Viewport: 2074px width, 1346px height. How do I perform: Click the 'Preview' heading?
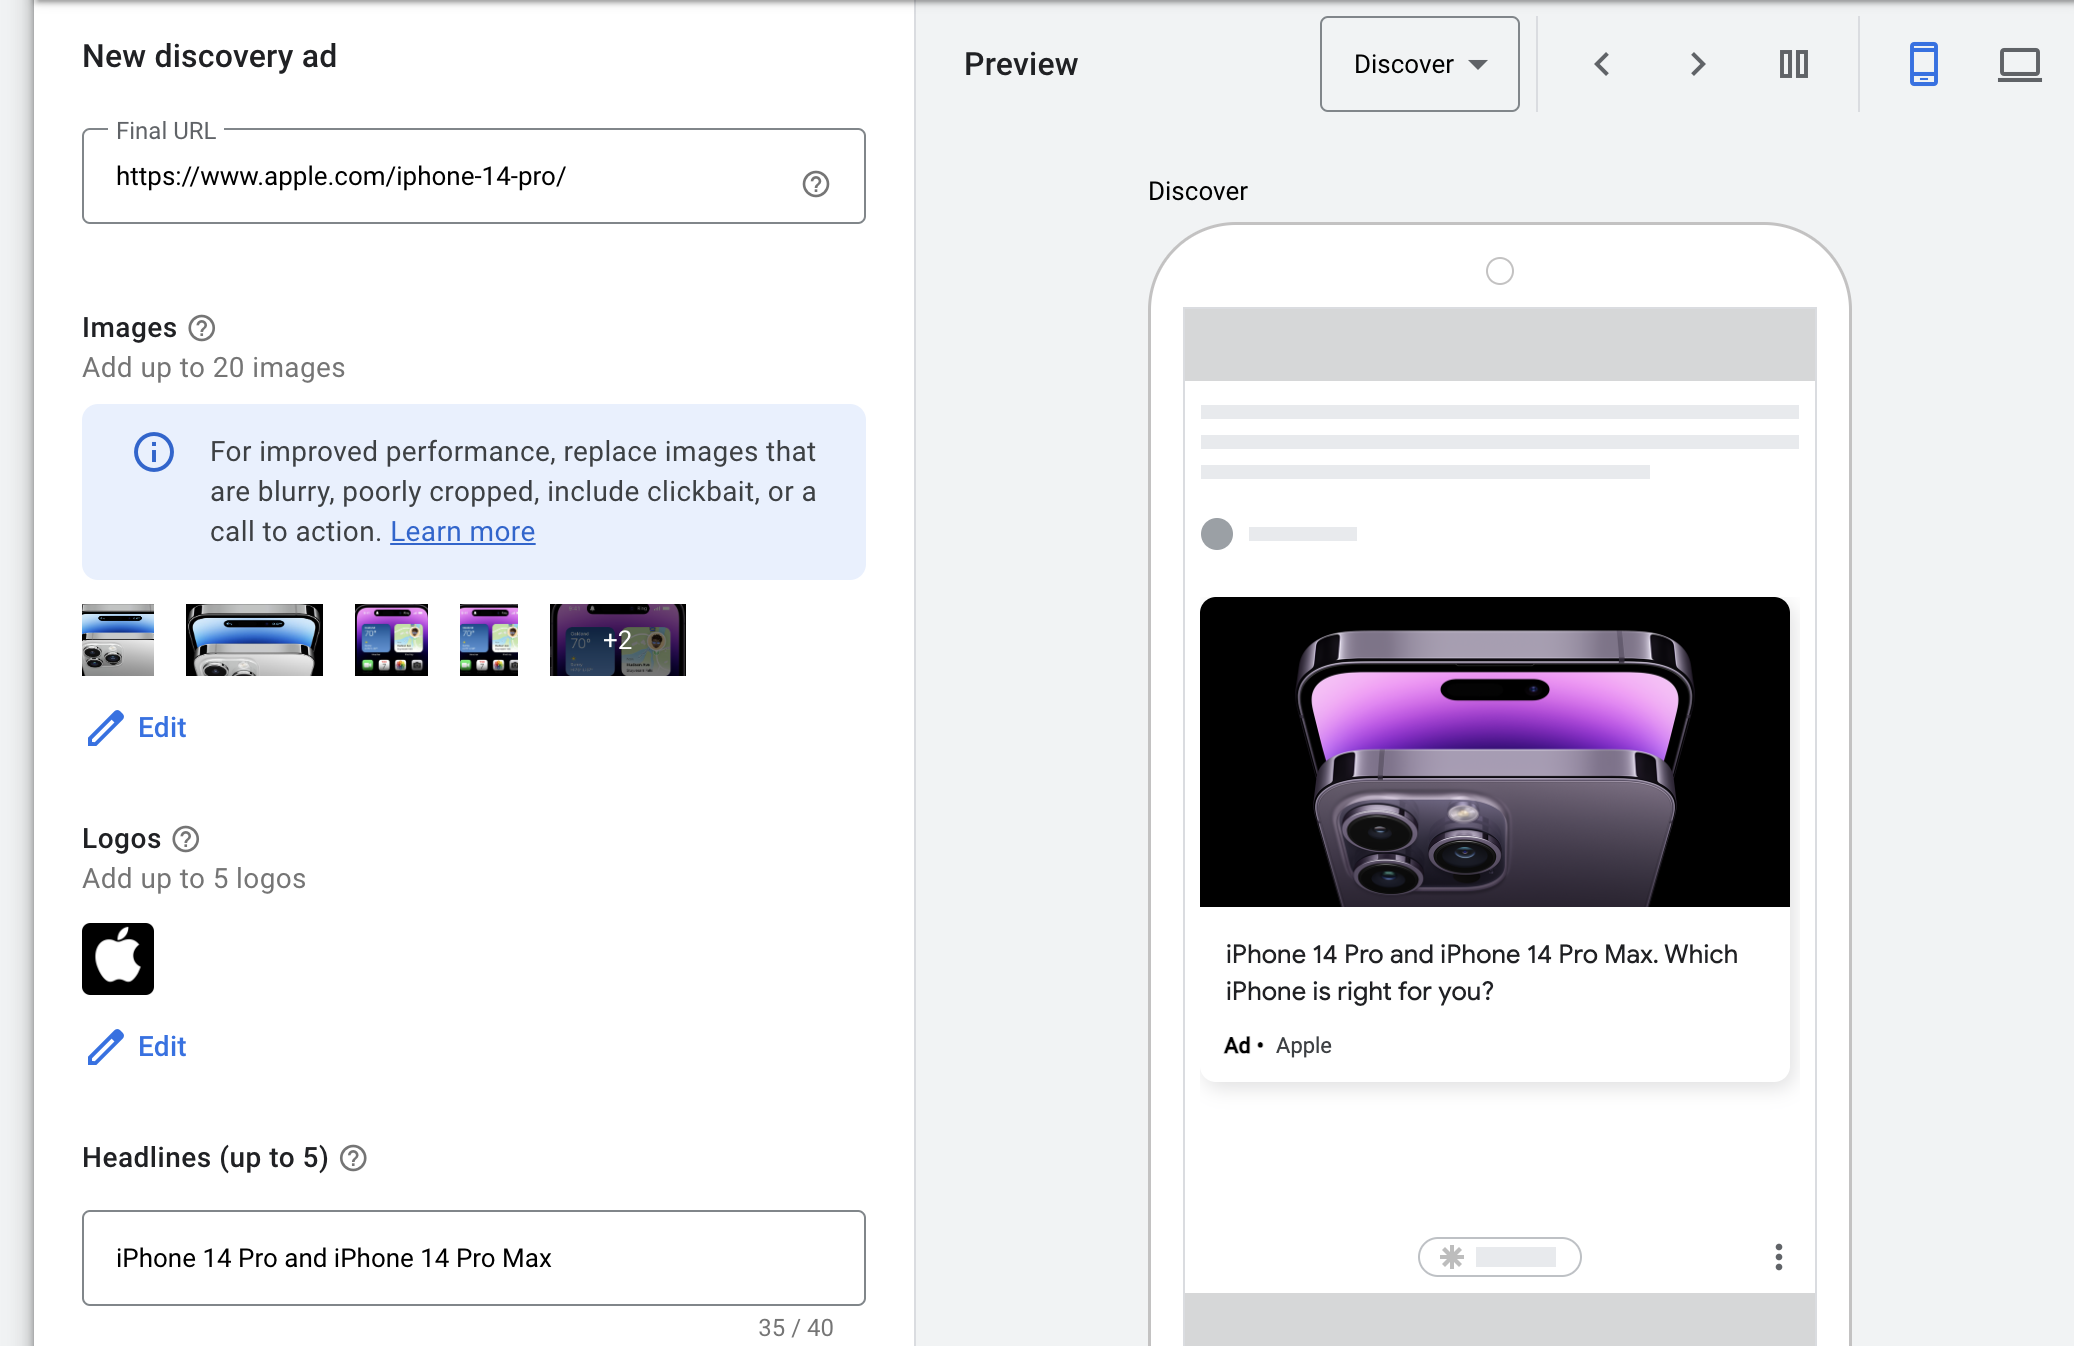[x=1021, y=64]
